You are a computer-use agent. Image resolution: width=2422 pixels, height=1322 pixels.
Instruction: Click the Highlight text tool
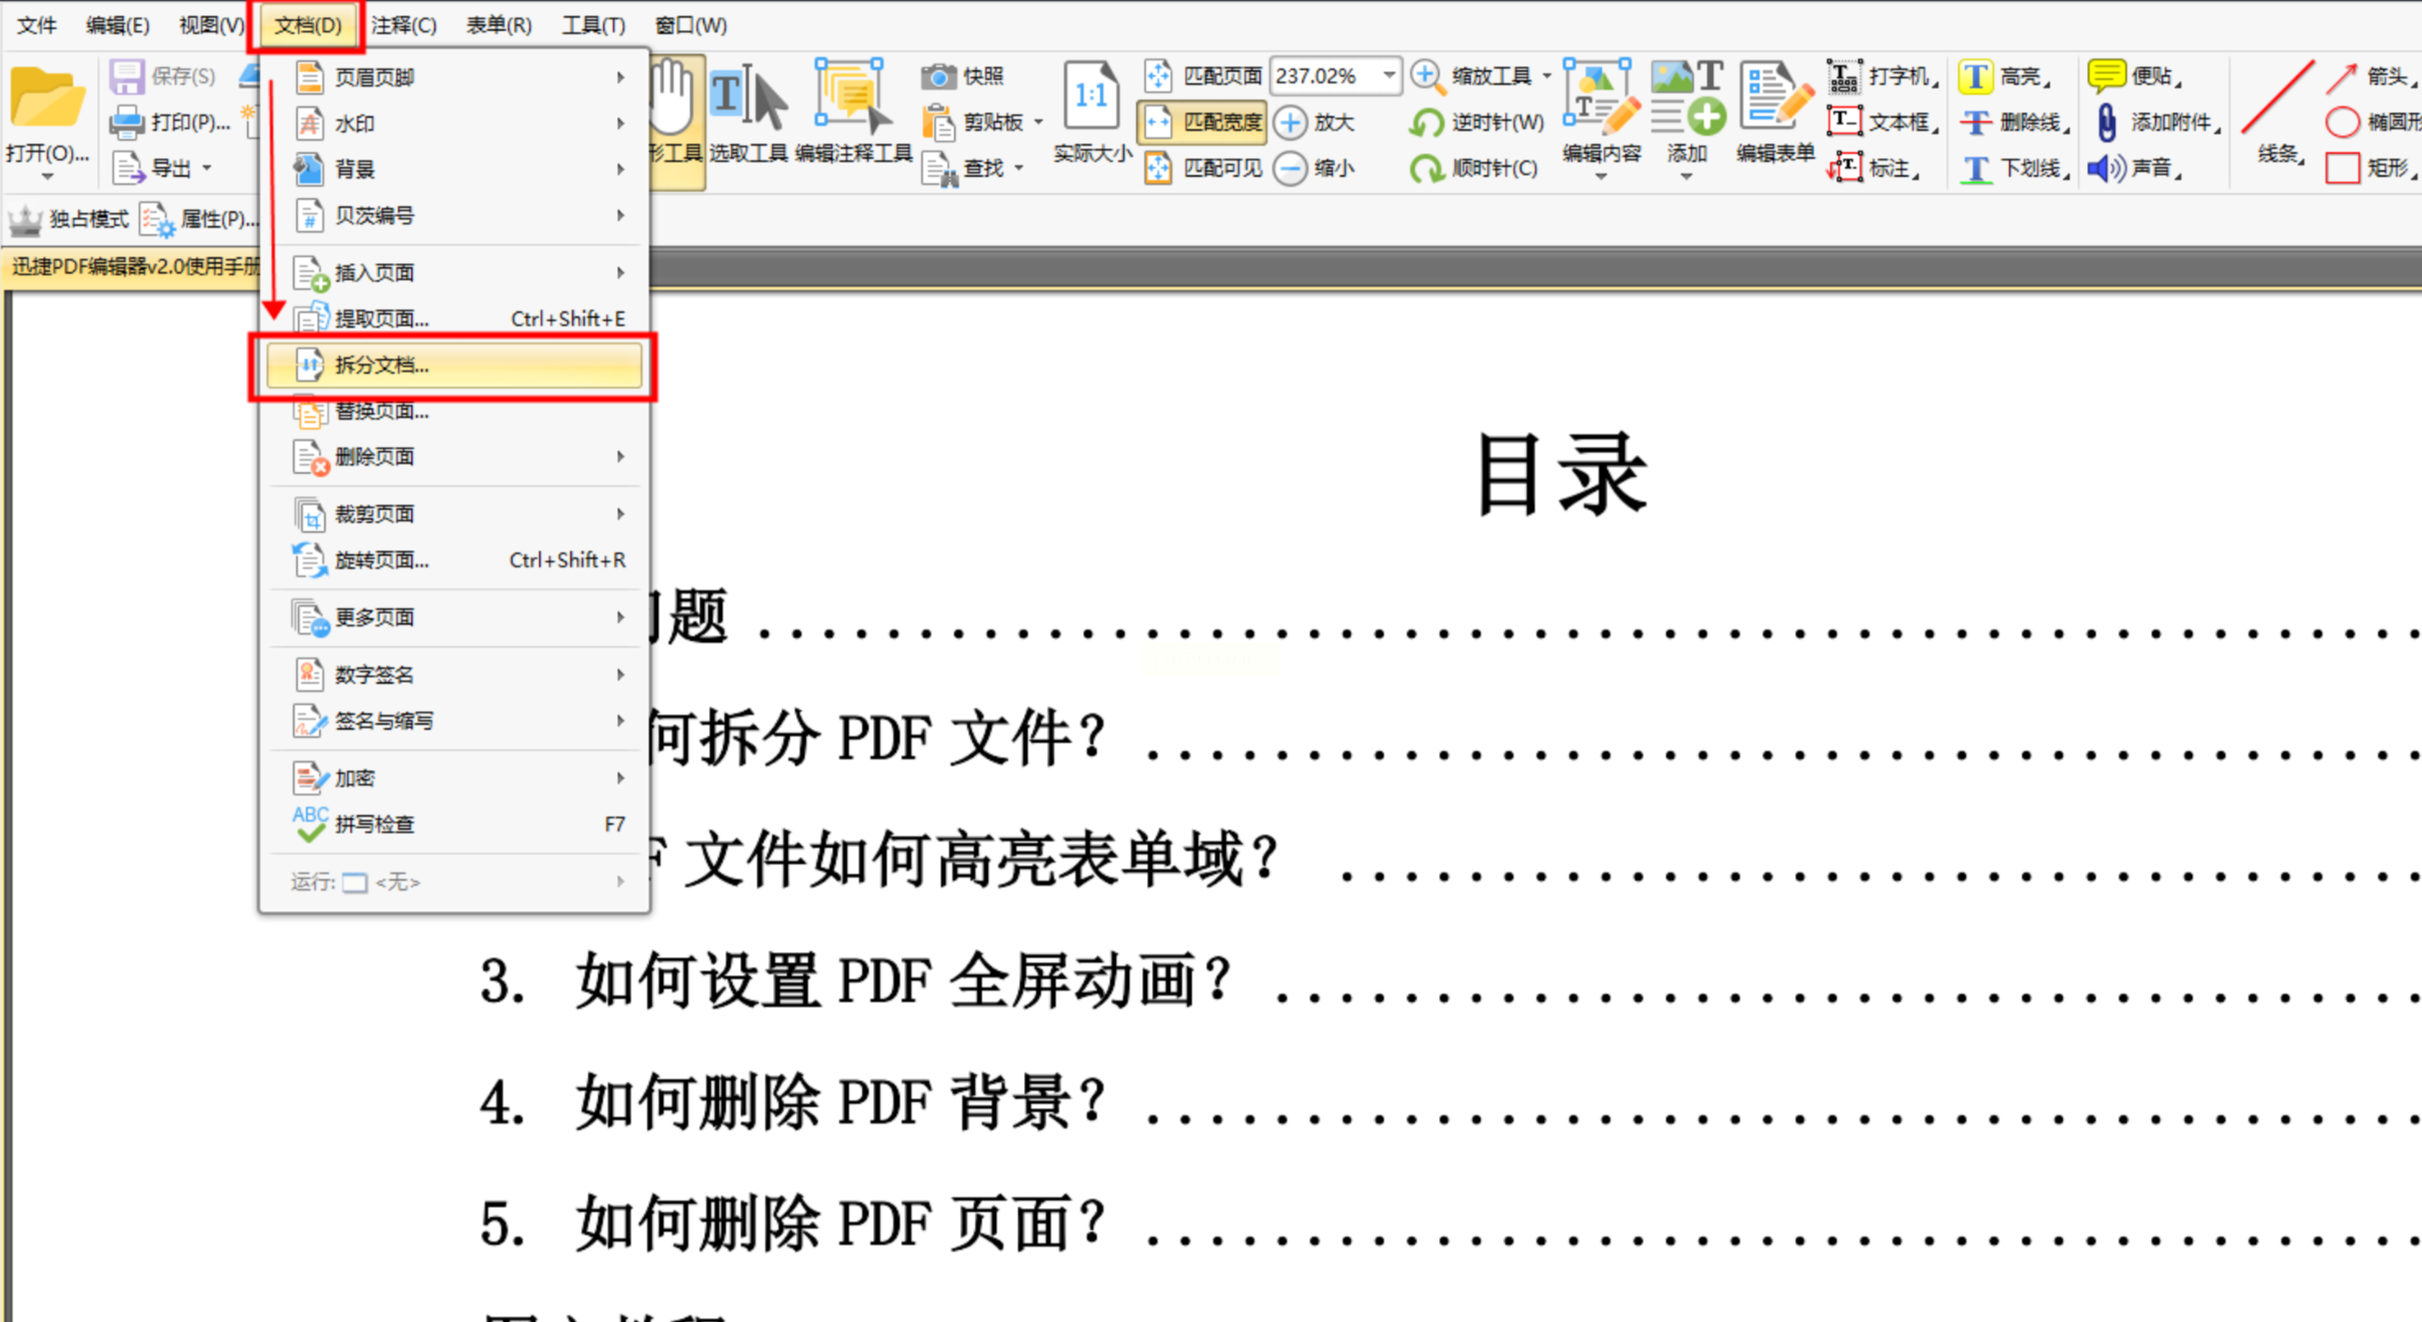[x=1975, y=77]
